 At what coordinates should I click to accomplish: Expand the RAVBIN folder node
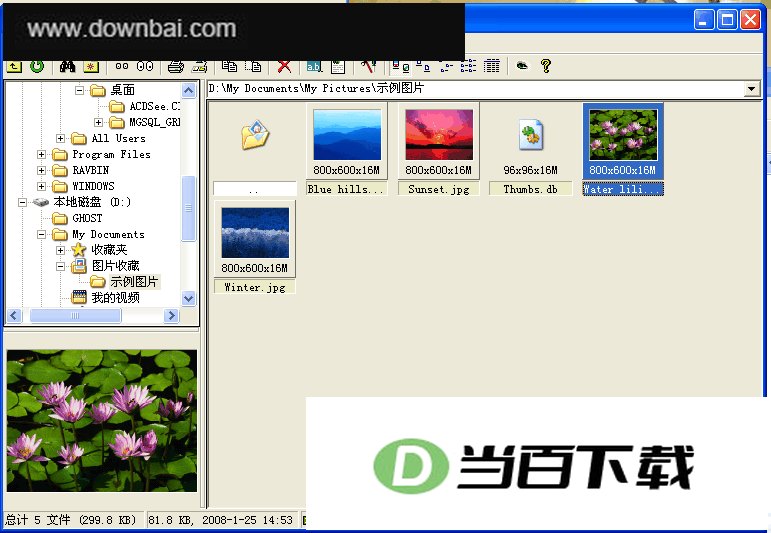(x=41, y=170)
